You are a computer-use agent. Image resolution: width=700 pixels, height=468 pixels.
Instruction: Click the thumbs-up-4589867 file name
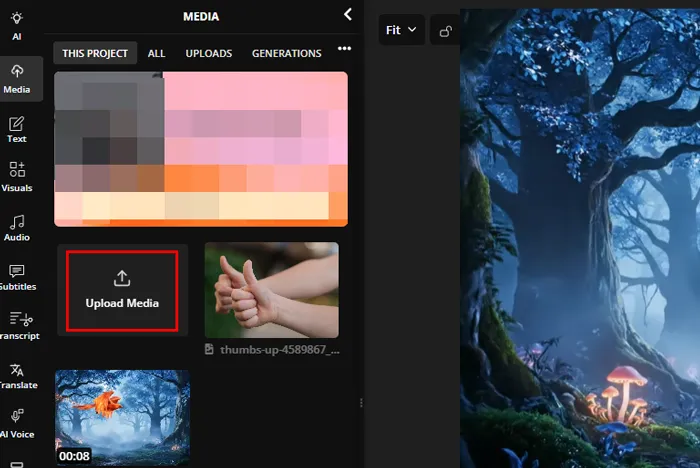click(279, 350)
